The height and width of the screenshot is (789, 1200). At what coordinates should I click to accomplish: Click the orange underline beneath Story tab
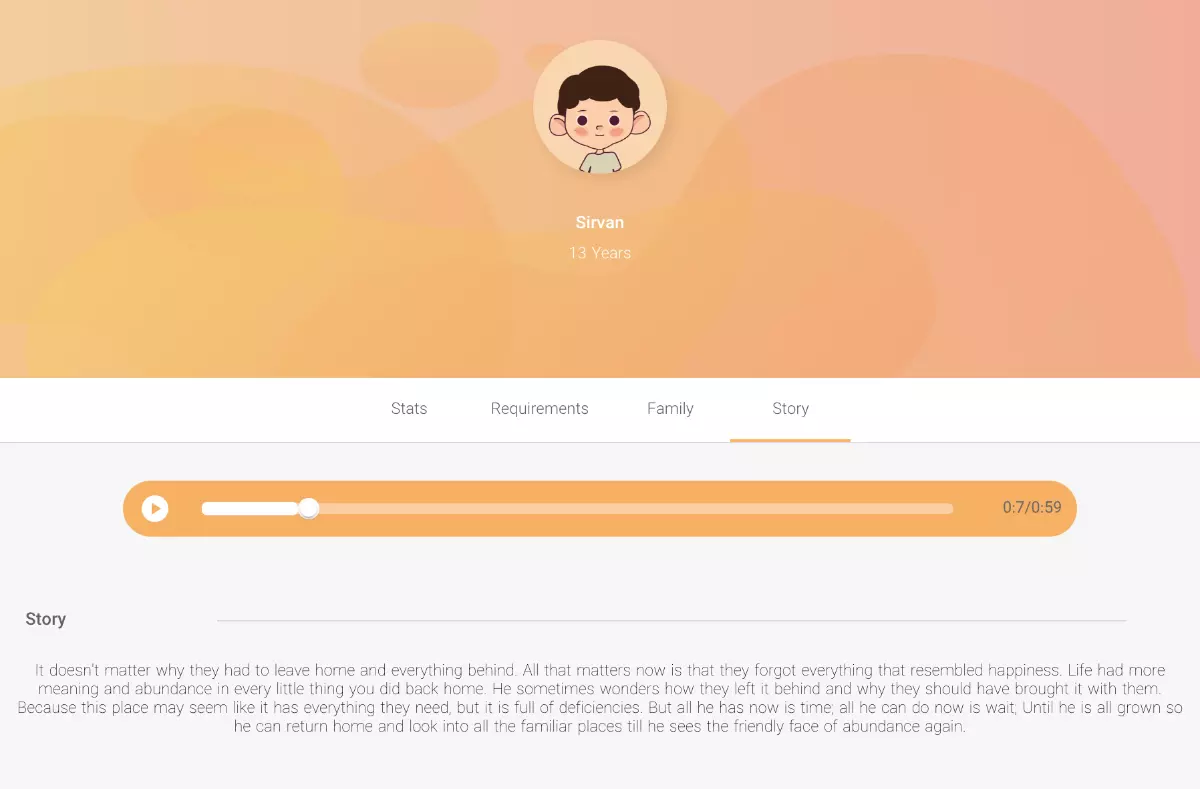790,440
